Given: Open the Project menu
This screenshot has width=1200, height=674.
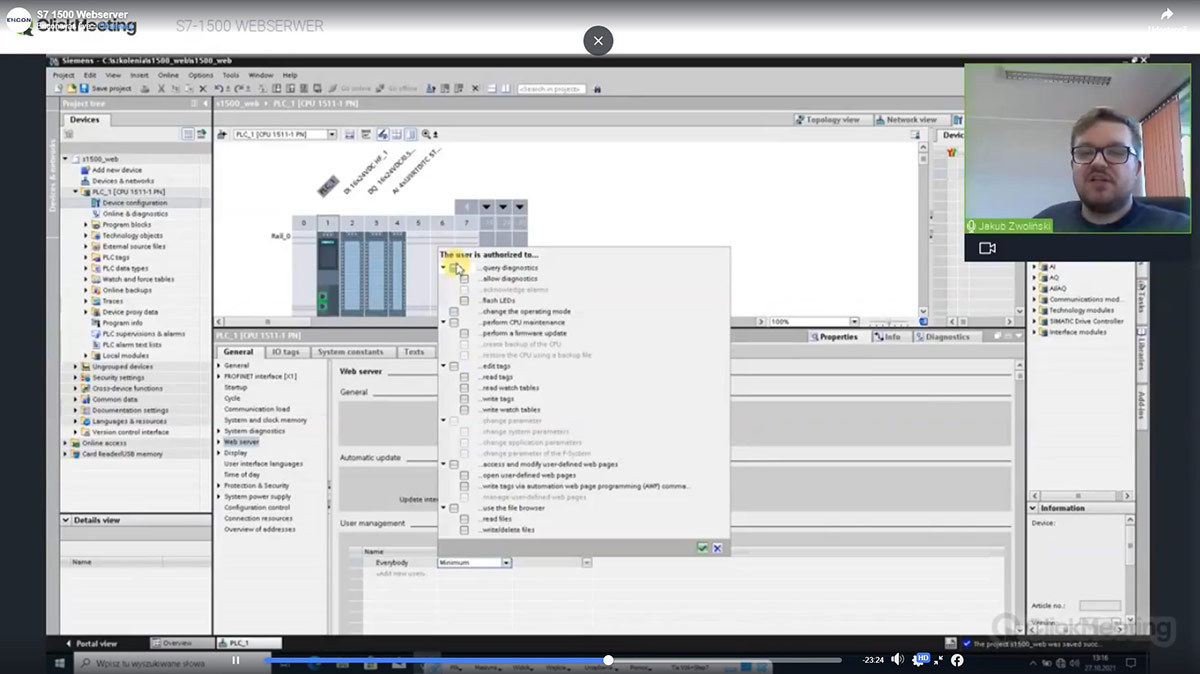Looking at the screenshot, I should 63,75.
